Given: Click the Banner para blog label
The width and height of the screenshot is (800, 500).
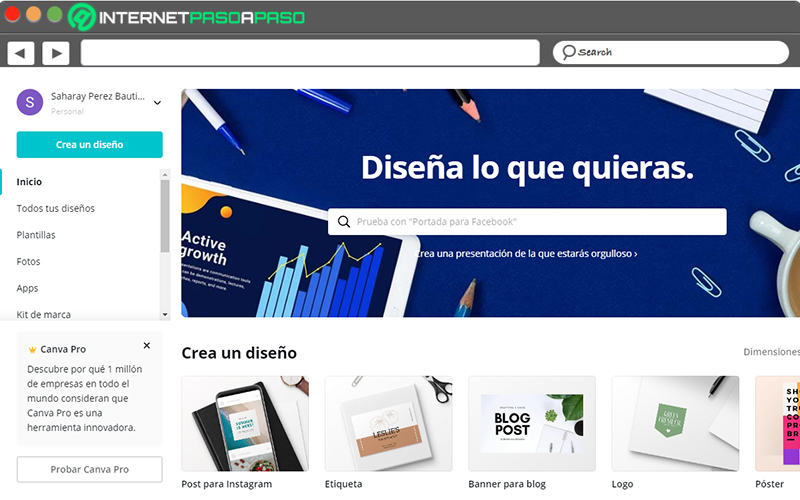Looking at the screenshot, I should pyautogui.click(x=507, y=484).
